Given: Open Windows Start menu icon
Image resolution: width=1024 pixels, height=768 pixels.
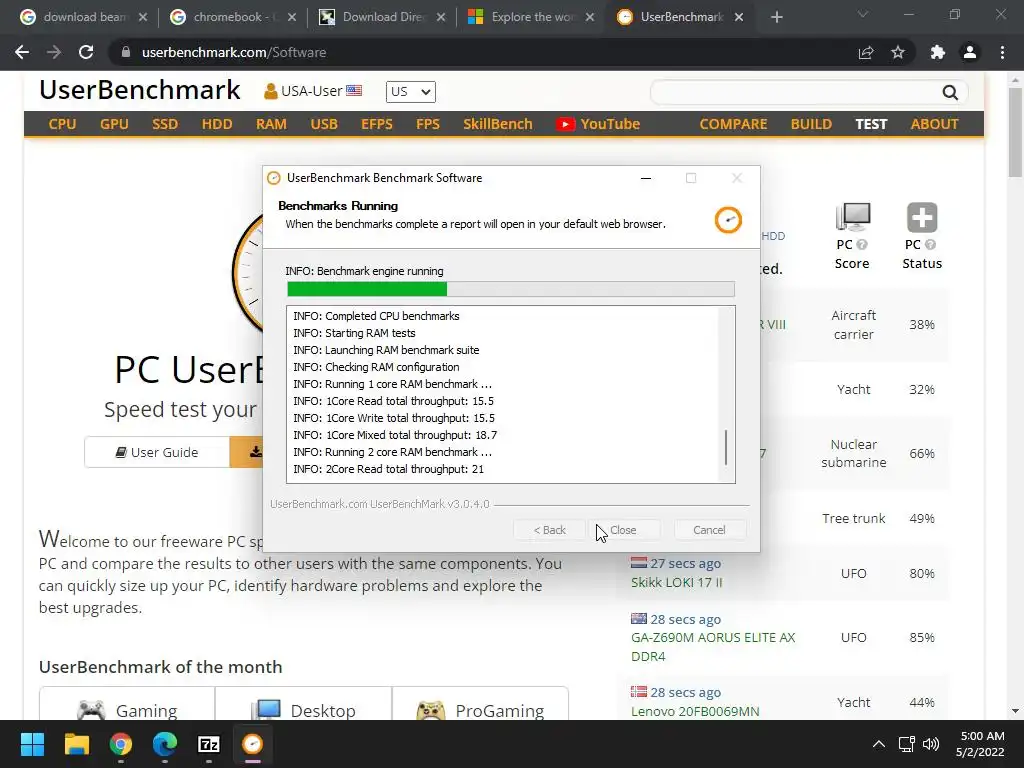Looking at the screenshot, I should [32, 744].
